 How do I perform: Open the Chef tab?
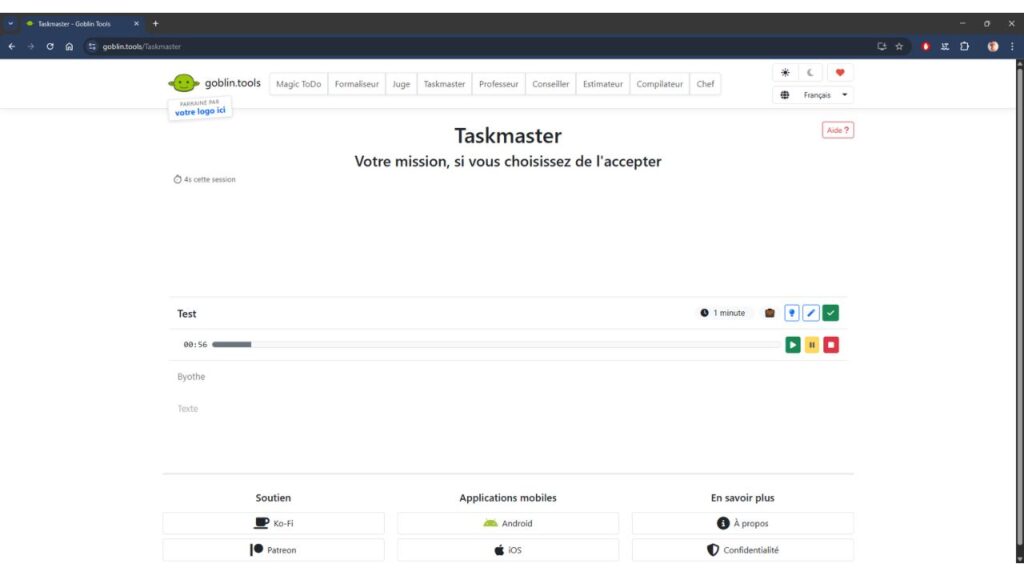point(705,84)
